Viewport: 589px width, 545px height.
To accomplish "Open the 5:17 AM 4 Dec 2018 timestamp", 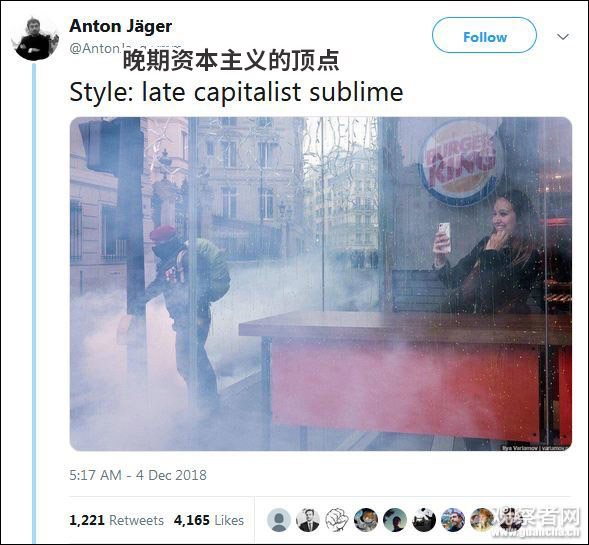I will [x=138, y=475].
